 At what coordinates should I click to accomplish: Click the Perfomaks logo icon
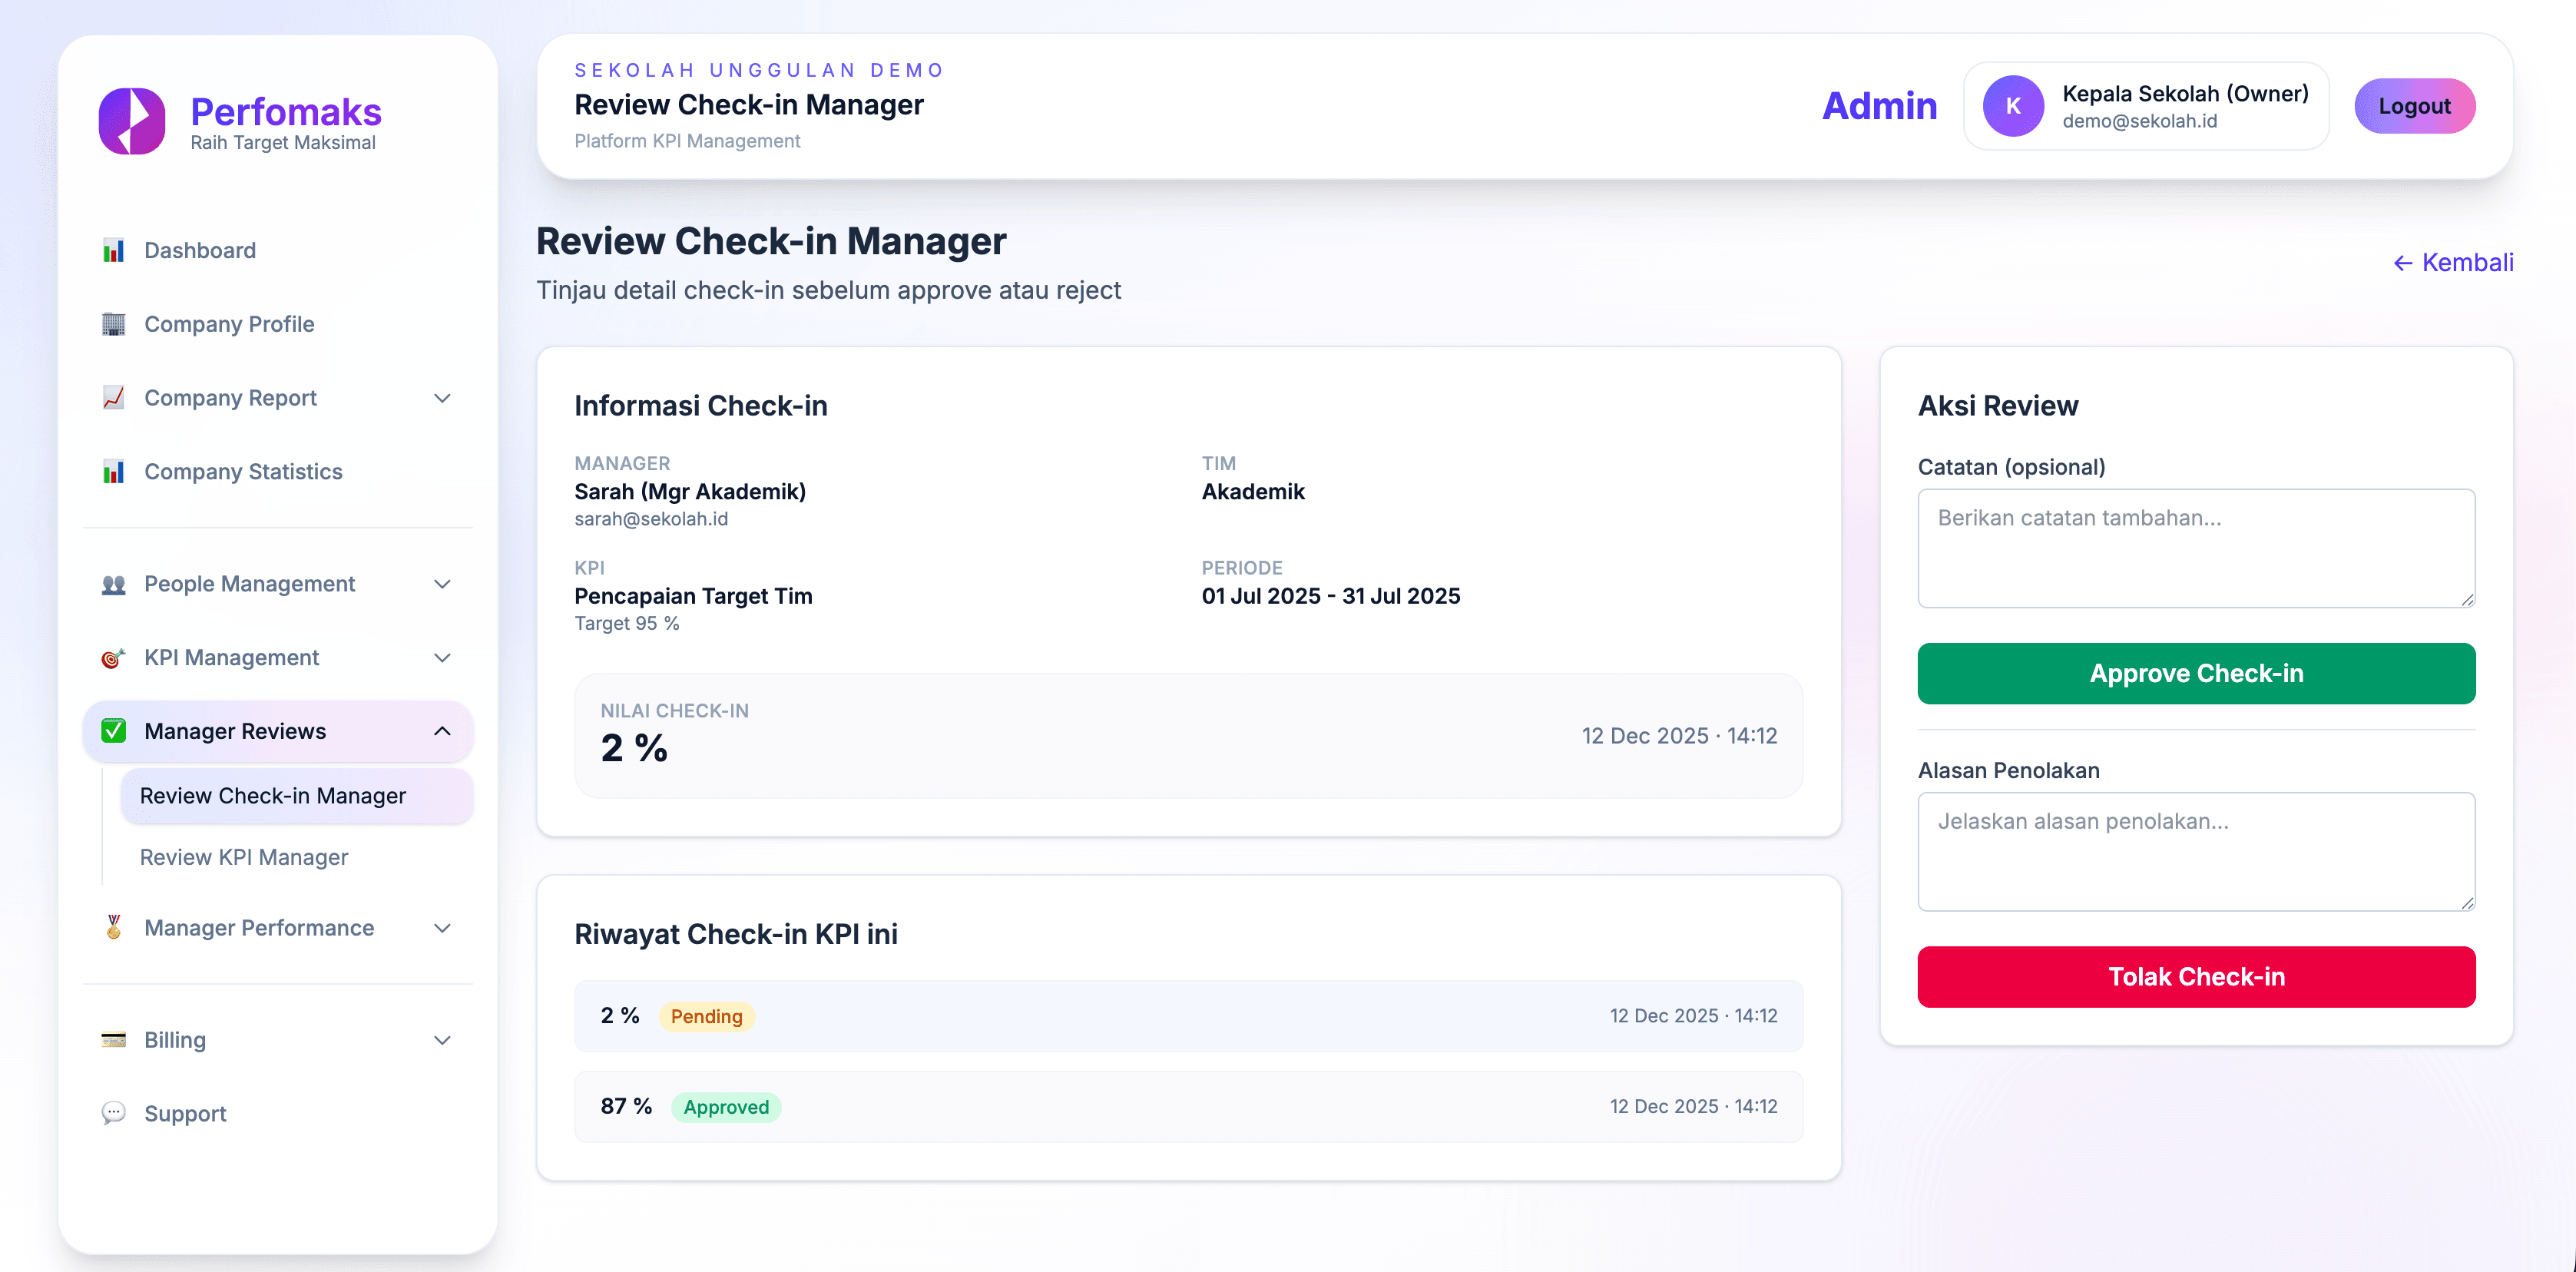click(x=131, y=120)
